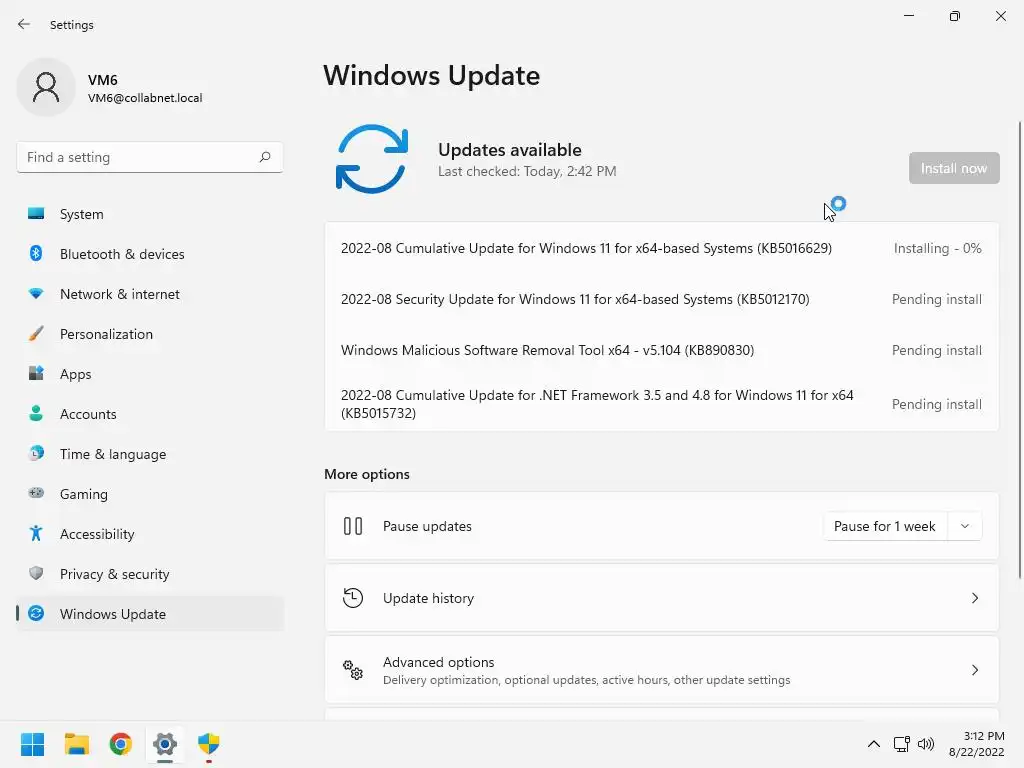1024x768 pixels.
Task: Click Update history label
Action: (x=428, y=598)
